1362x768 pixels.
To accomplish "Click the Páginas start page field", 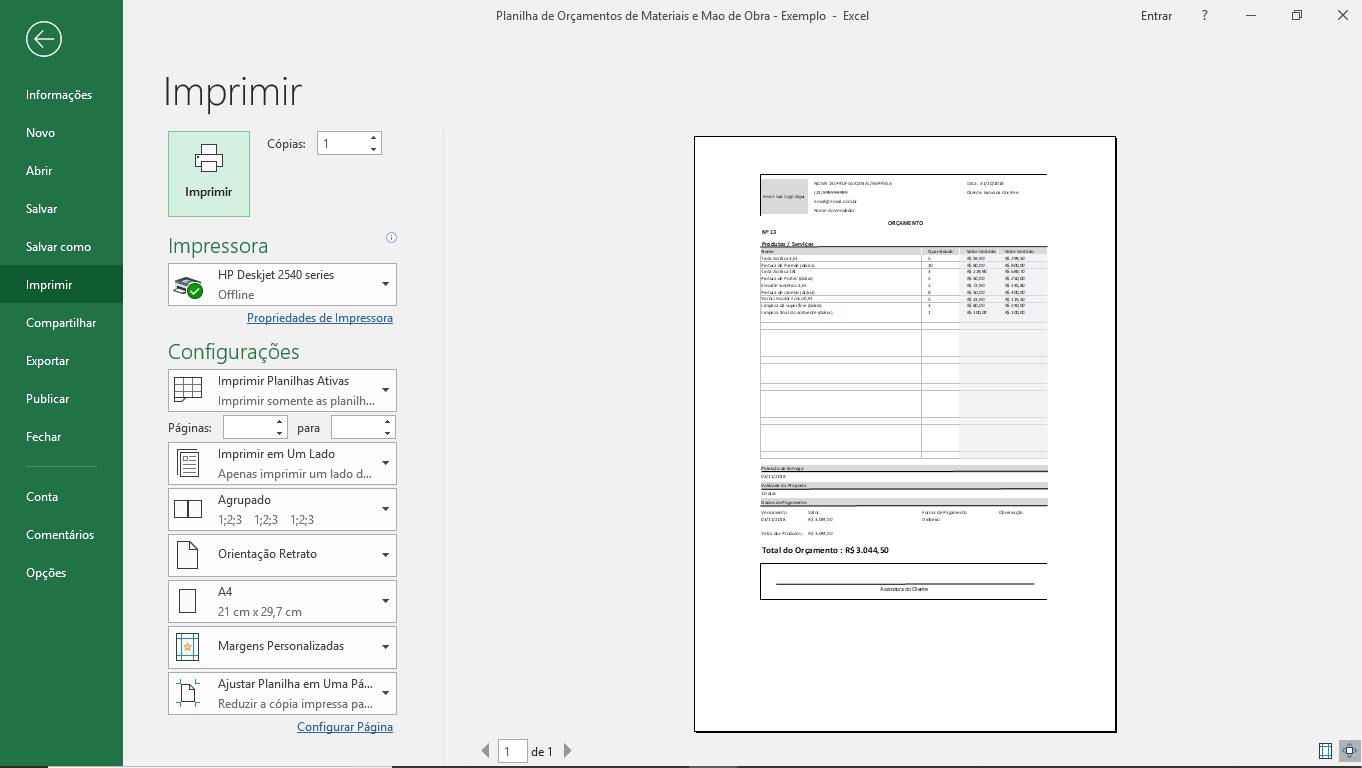I will coord(248,427).
